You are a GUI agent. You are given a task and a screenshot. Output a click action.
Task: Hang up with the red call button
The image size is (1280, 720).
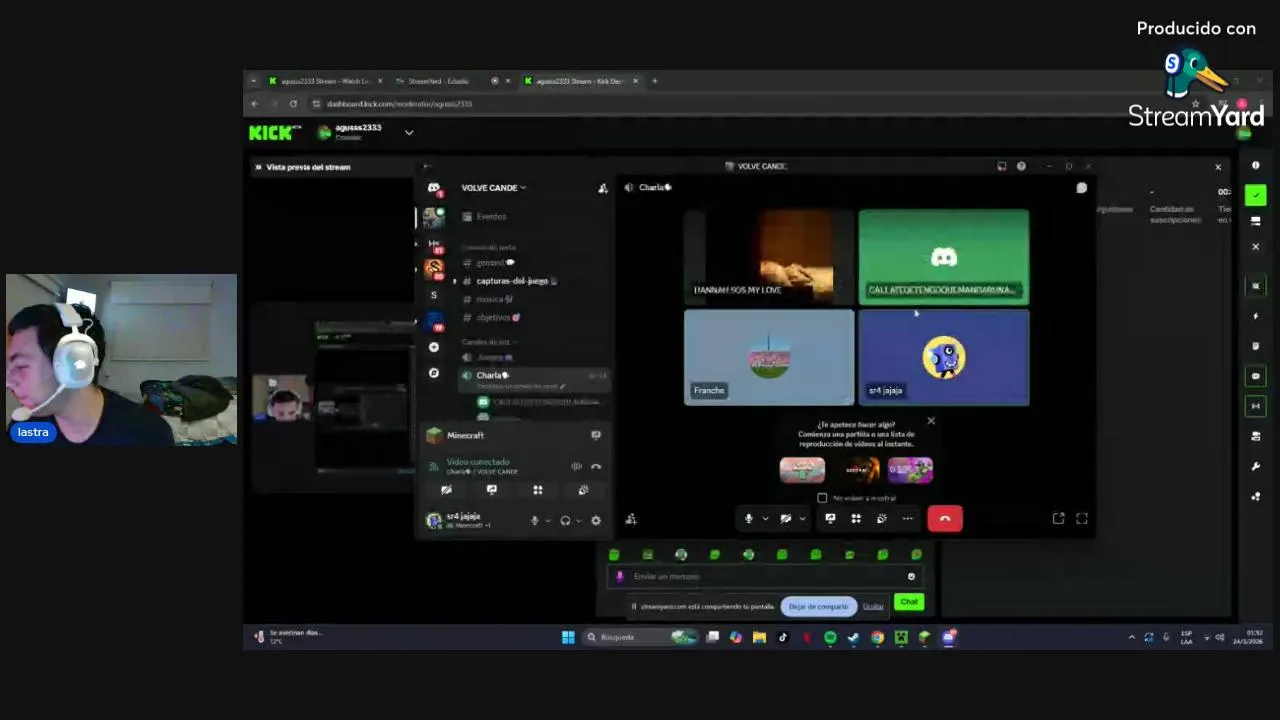944,518
